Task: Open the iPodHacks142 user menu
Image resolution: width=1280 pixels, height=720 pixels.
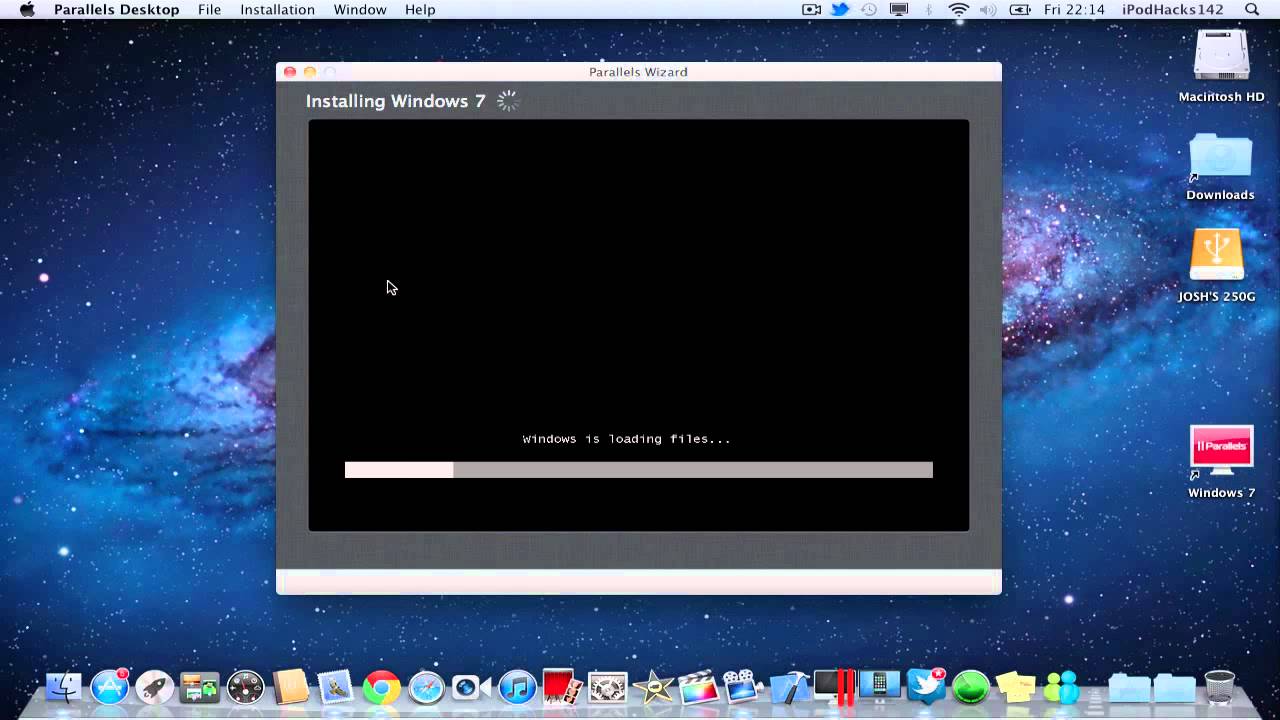Action: pyautogui.click(x=1172, y=10)
